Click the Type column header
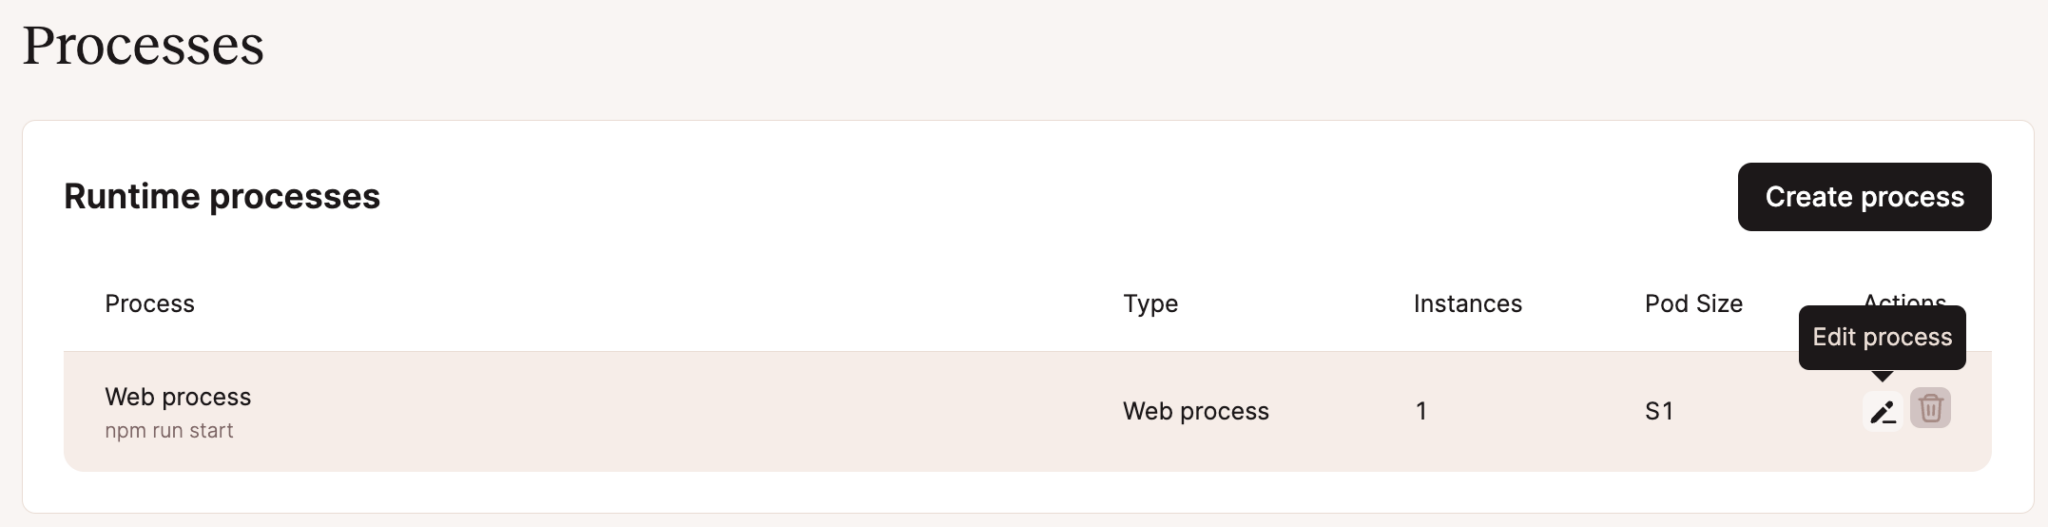Image resolution: width=2048 pixels, height=527 pixels. (1150, 304)
